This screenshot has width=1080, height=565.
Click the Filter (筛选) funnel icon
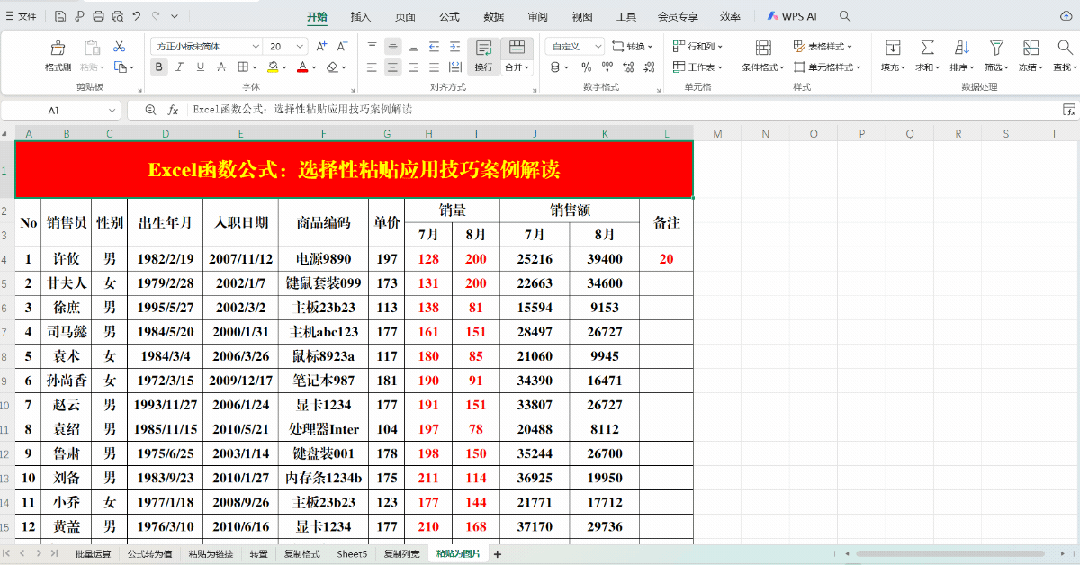996,48
